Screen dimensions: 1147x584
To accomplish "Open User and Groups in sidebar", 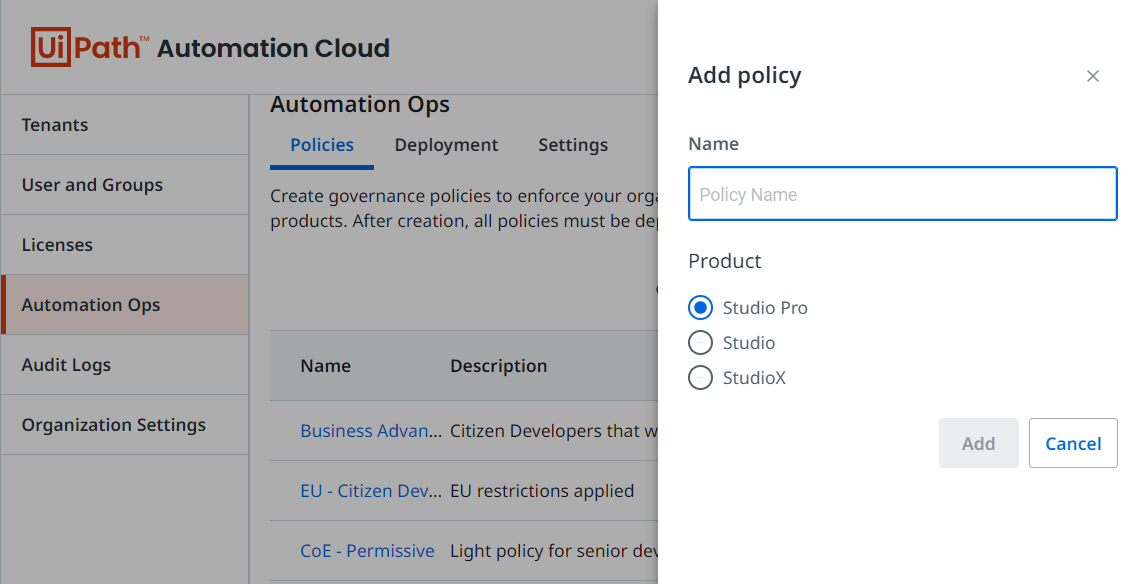I will (124, 184).
